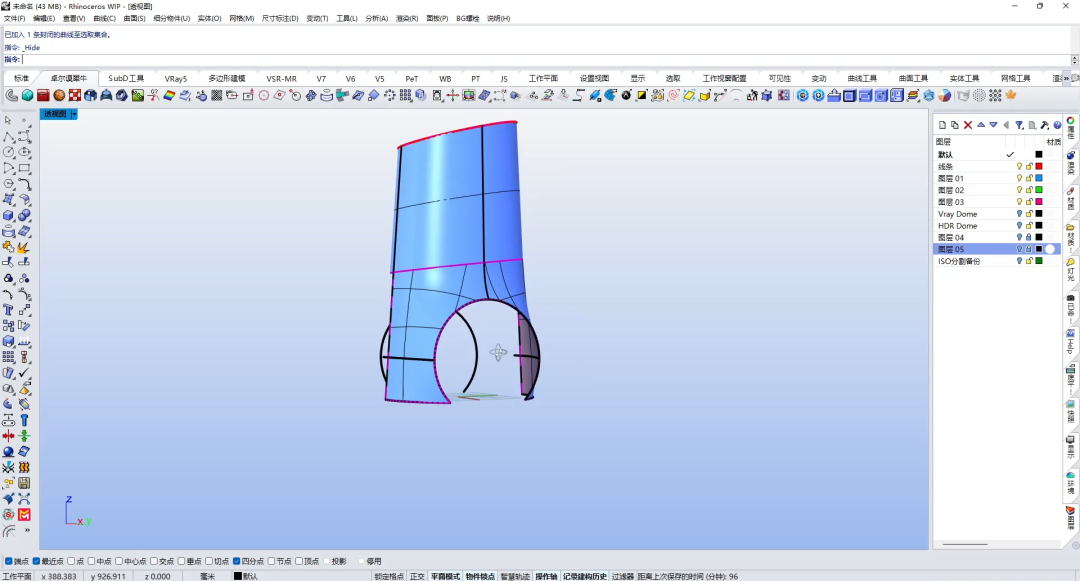Select the polyline tool in left toolbar
The image size is (1080, 581).
click(x=8, y=136)
